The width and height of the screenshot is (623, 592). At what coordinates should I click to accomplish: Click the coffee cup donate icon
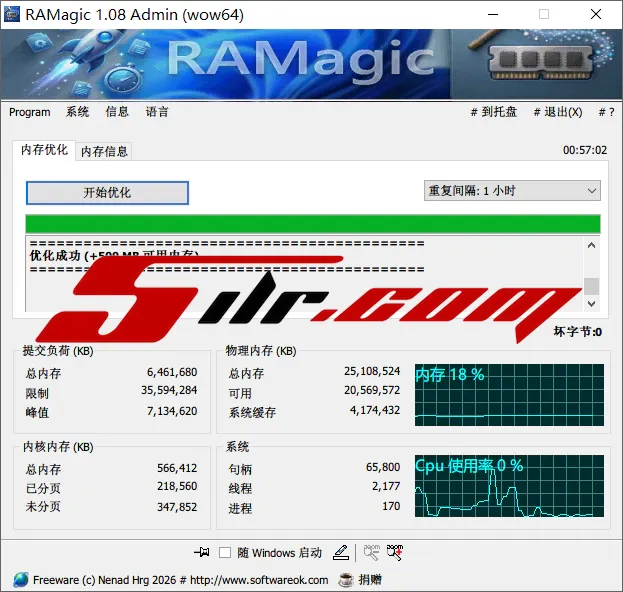click(x=346, y=580)
